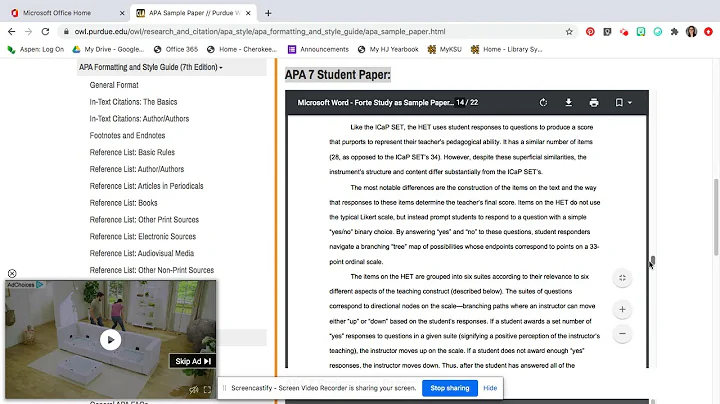Go back to the previous page
Image resolution: width=720 pixels, height=404 pixels.
[x=11, y=32]
